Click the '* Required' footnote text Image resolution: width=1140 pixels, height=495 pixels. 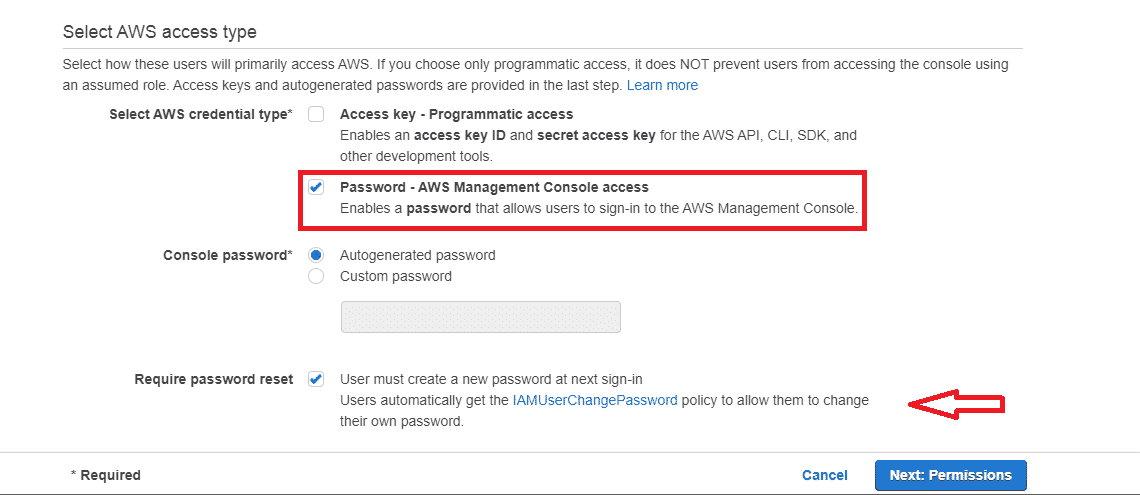(105, 475)
